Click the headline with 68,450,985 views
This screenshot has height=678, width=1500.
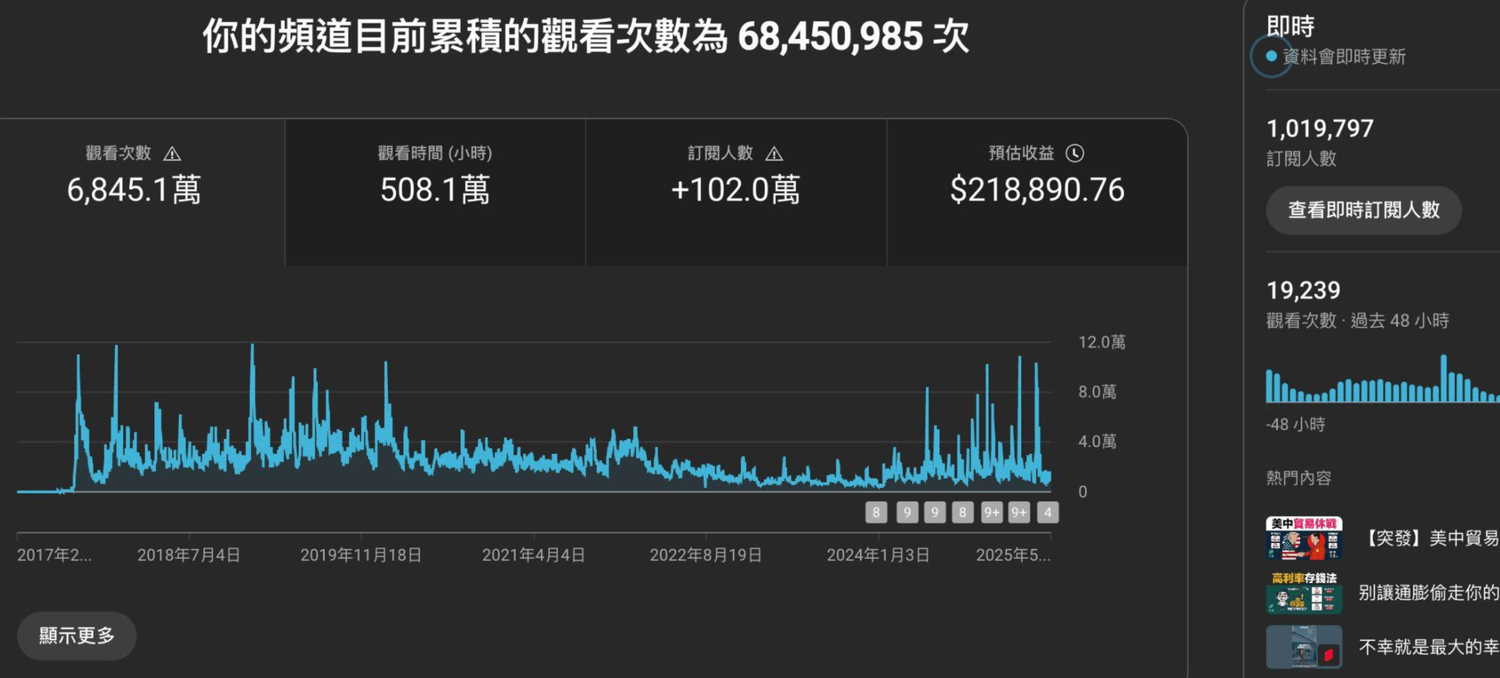click(x=586, y=38)
